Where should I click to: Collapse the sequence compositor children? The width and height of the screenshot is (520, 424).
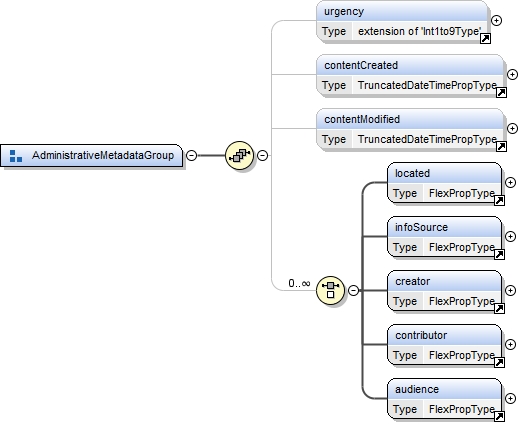263,155
